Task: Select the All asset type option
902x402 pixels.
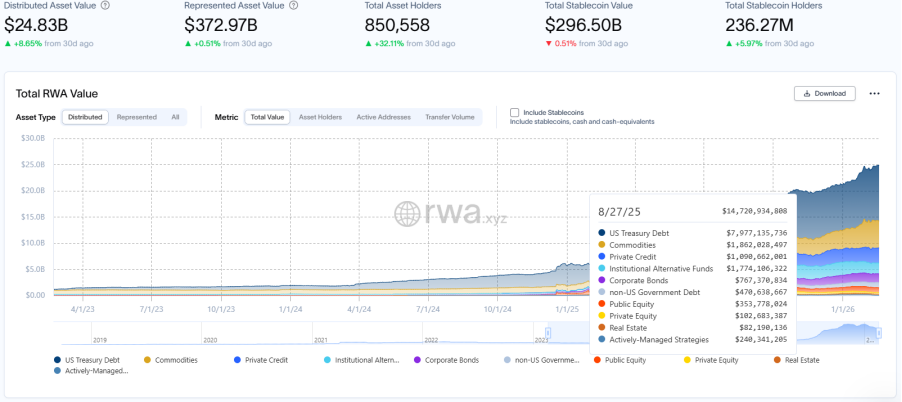Action: tap(175, 117)
